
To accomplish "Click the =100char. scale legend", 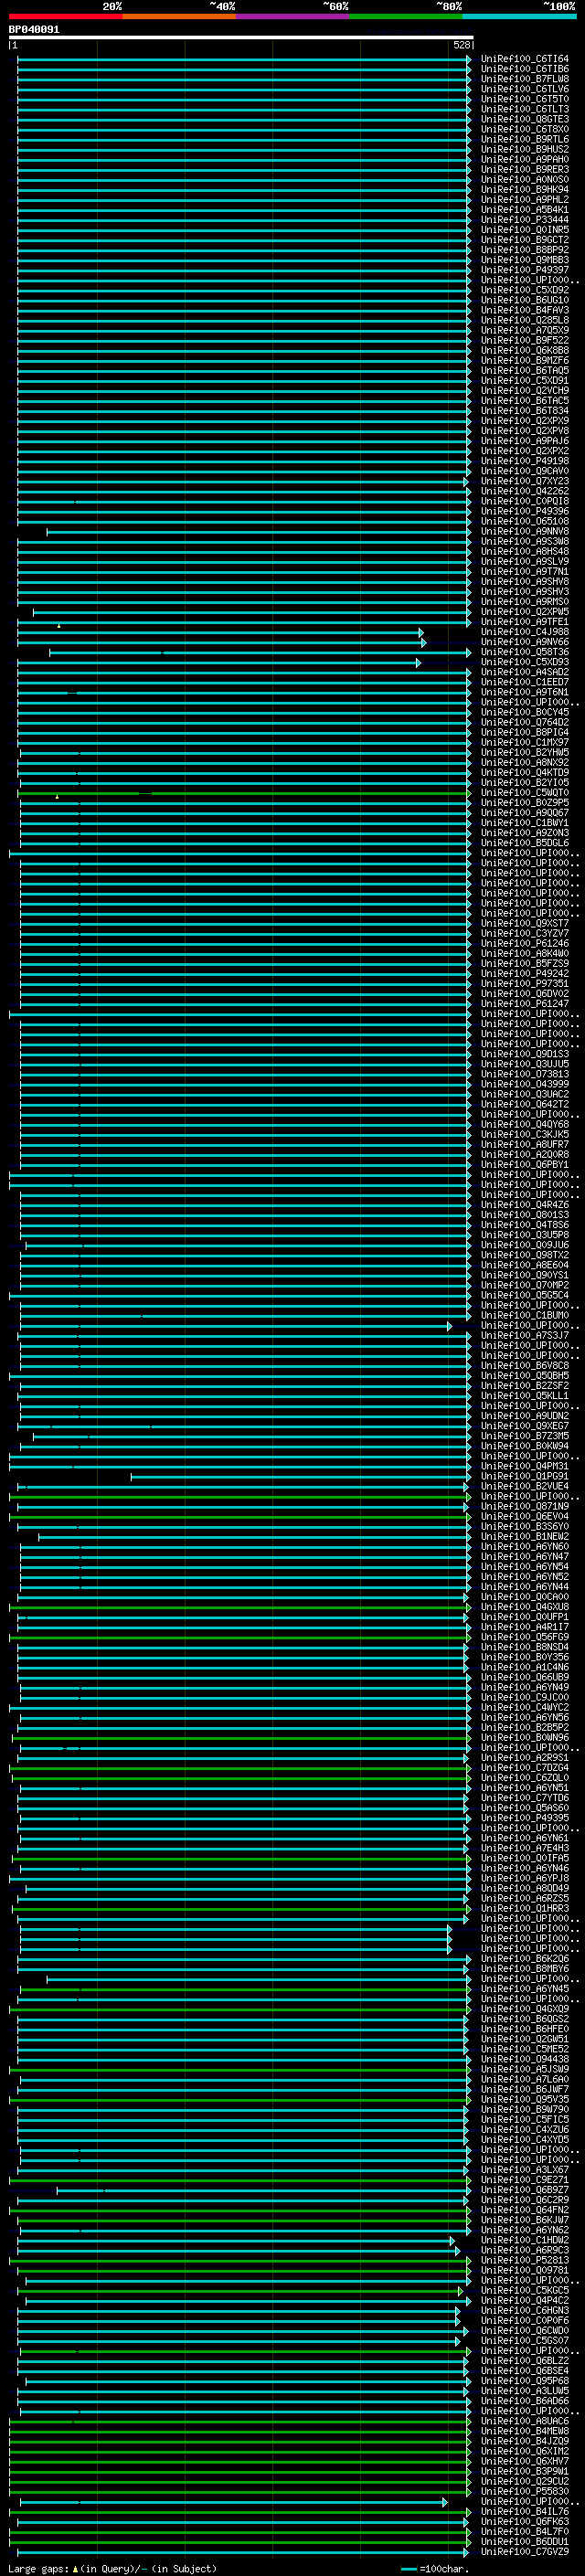I will tap(435, 2568).
